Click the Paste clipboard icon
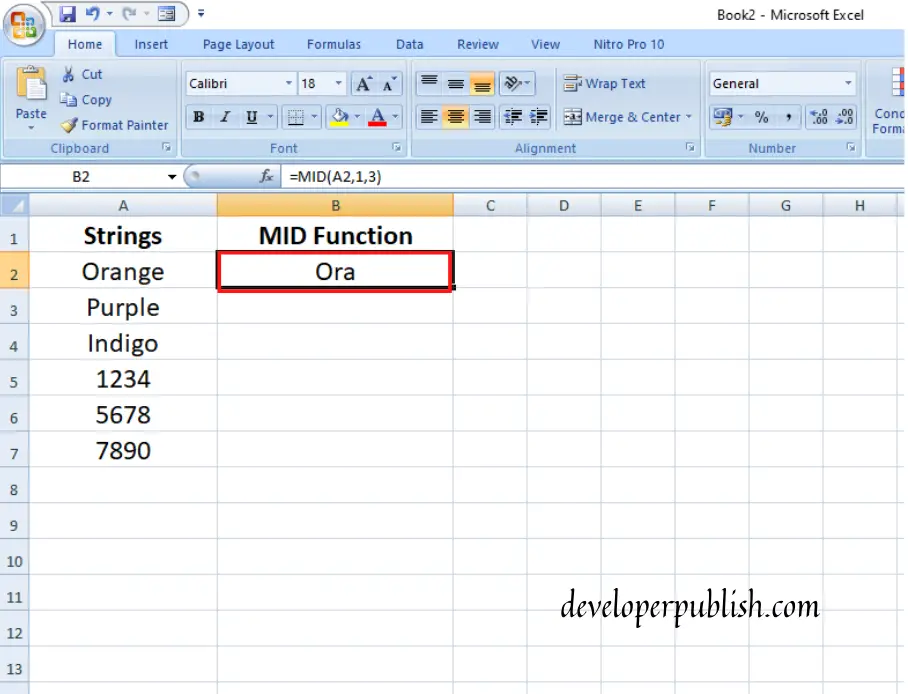 point(31,85)
